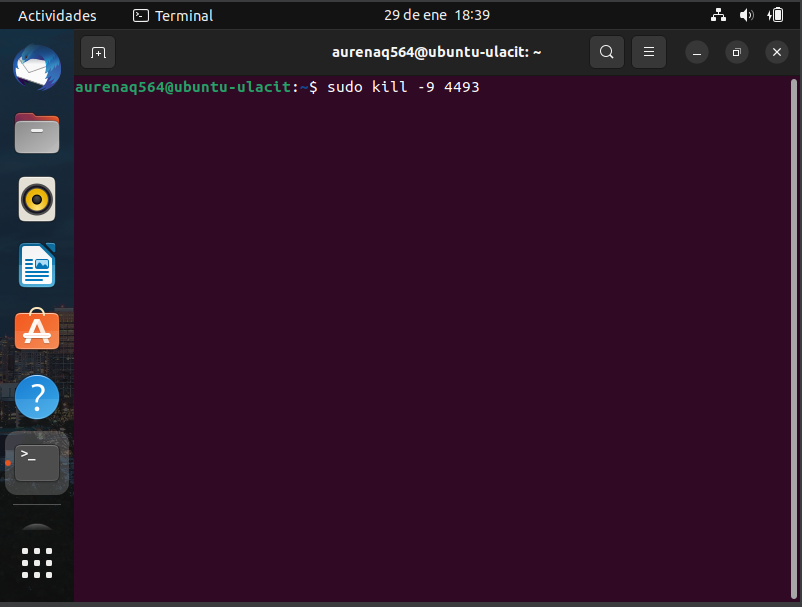Open the Ubuntu App Center
The height and width of the screenshot is (607, 802).
point(37,330)
